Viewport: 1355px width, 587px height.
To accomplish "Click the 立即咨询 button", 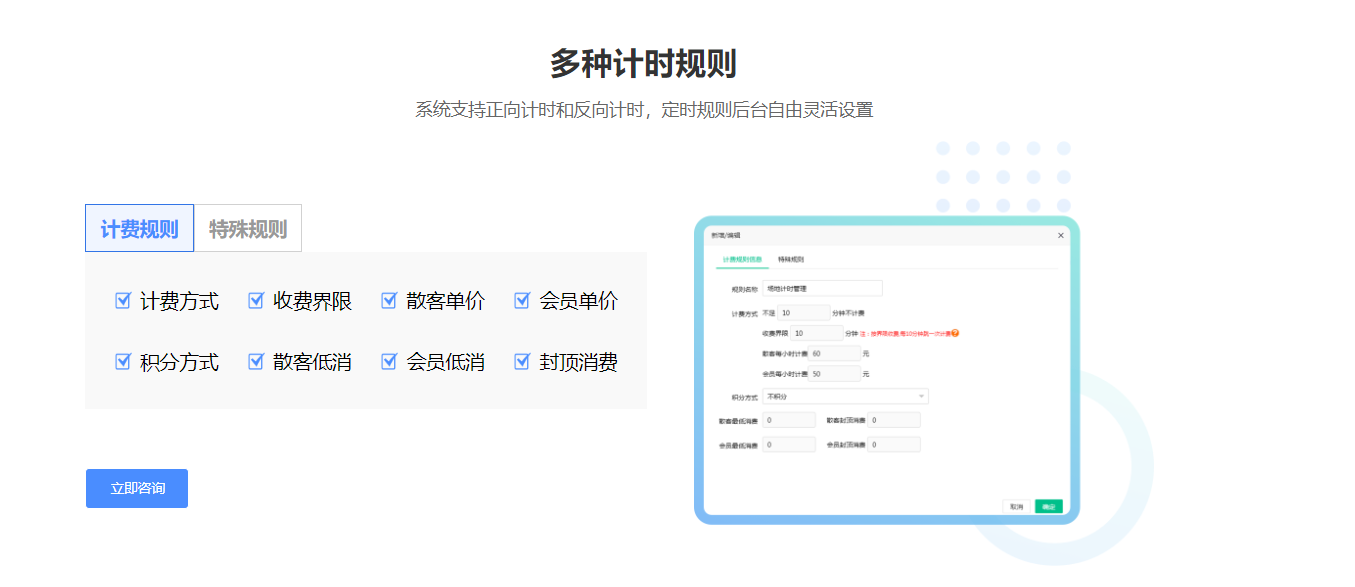I will (137, 488).
